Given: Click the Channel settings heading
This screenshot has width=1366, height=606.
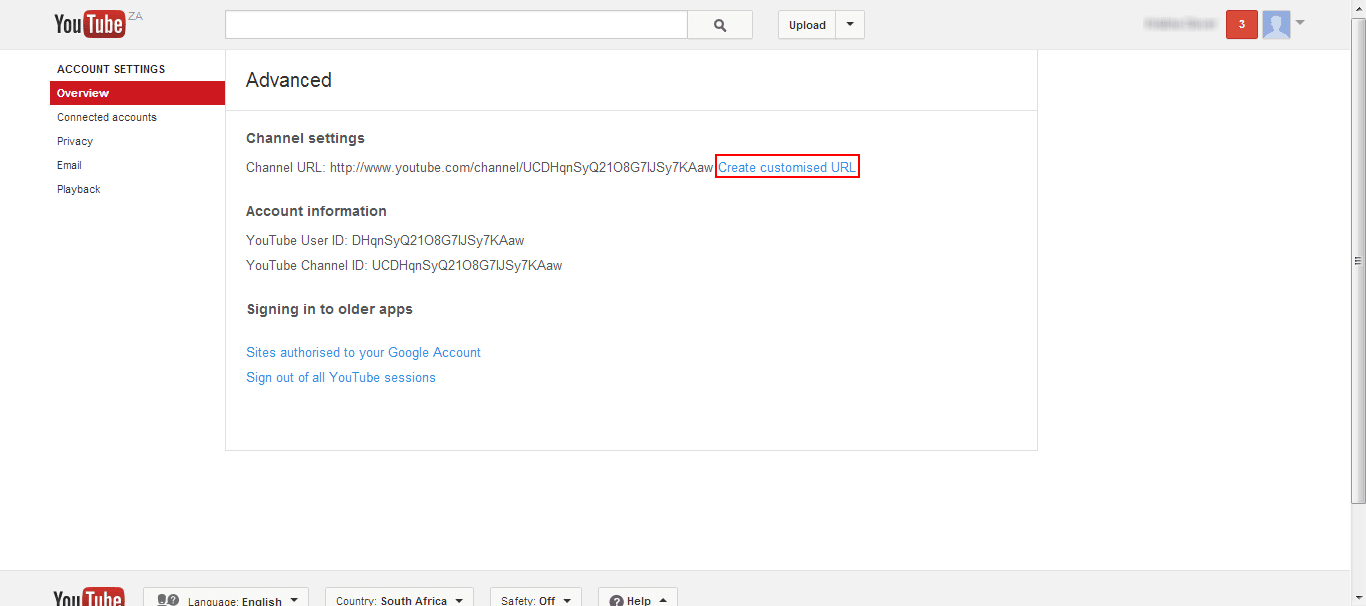Looking at the screenshot, I should click(305, 138).
